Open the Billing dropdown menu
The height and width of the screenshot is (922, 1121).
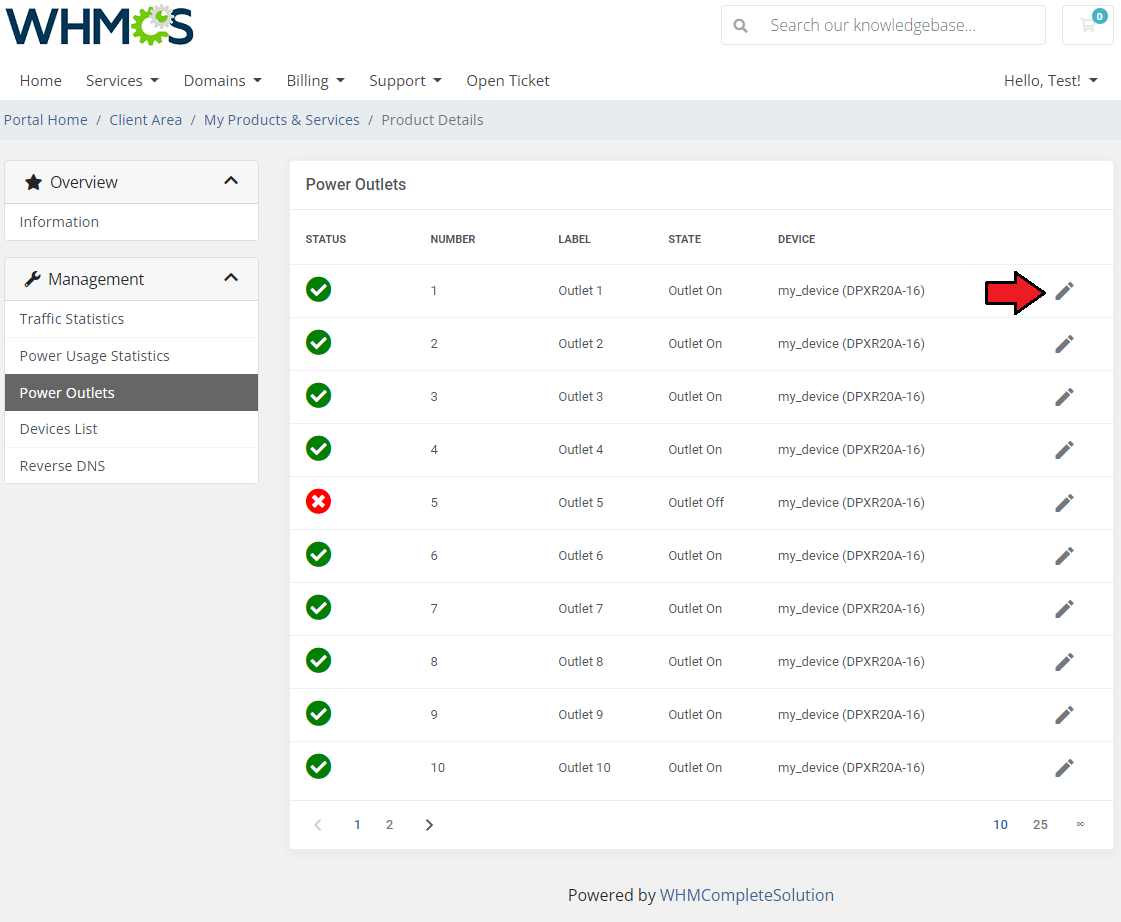click(x=316, y=81)
